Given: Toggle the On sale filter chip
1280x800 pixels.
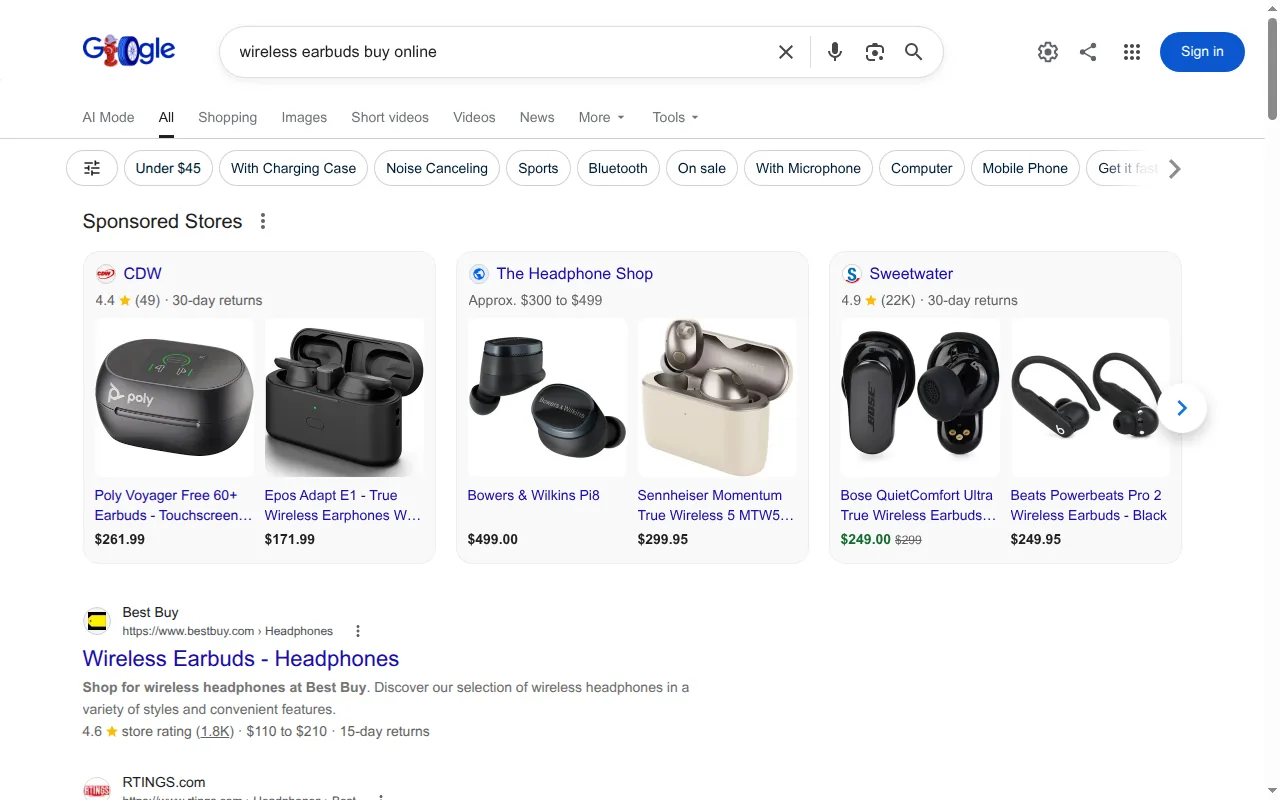Looking at the screenshot, I should (x=702, y=168).
